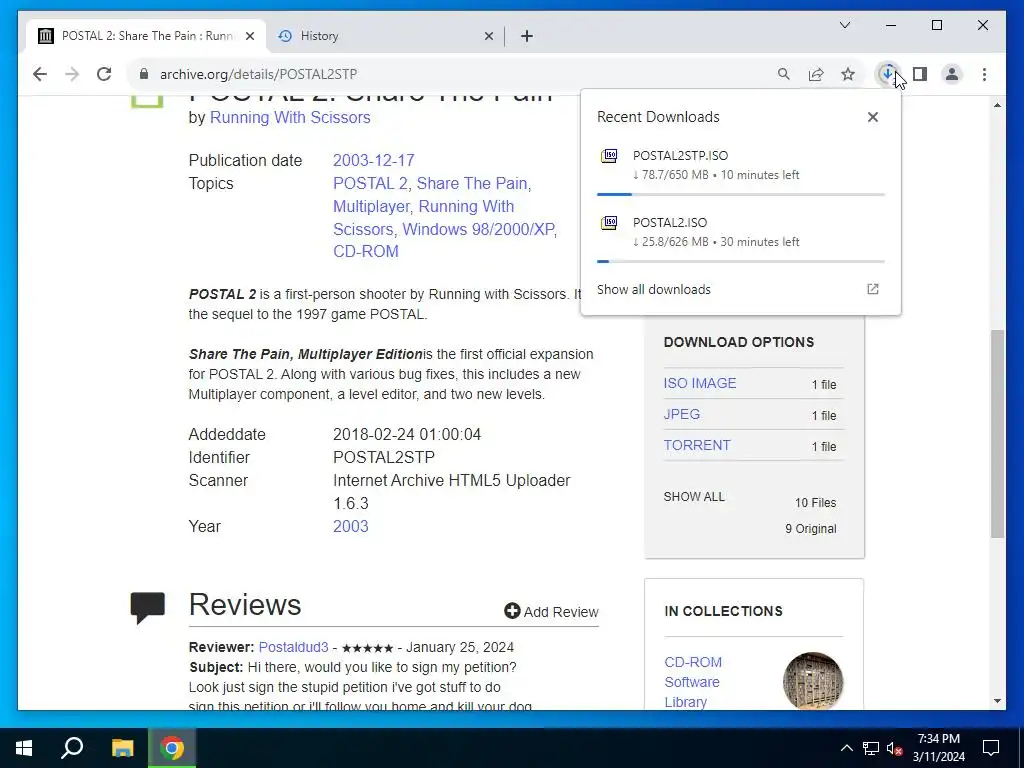This screenshot has width=1024, height=768.
Task: Open the notification center icon
Action: pos(991,748)
